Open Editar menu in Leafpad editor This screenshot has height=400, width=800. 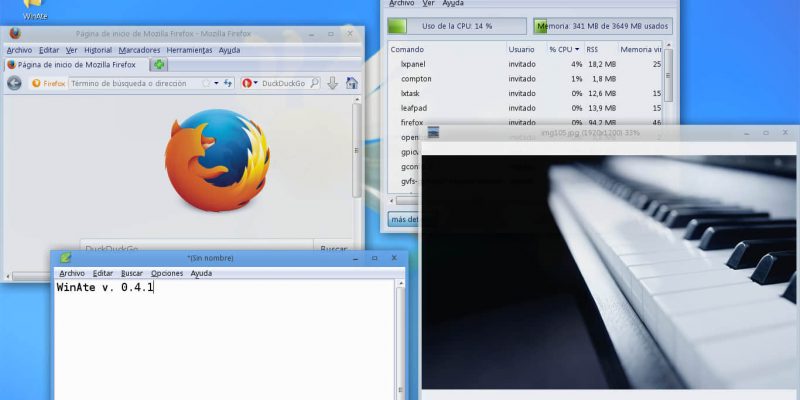coord(103,273)
